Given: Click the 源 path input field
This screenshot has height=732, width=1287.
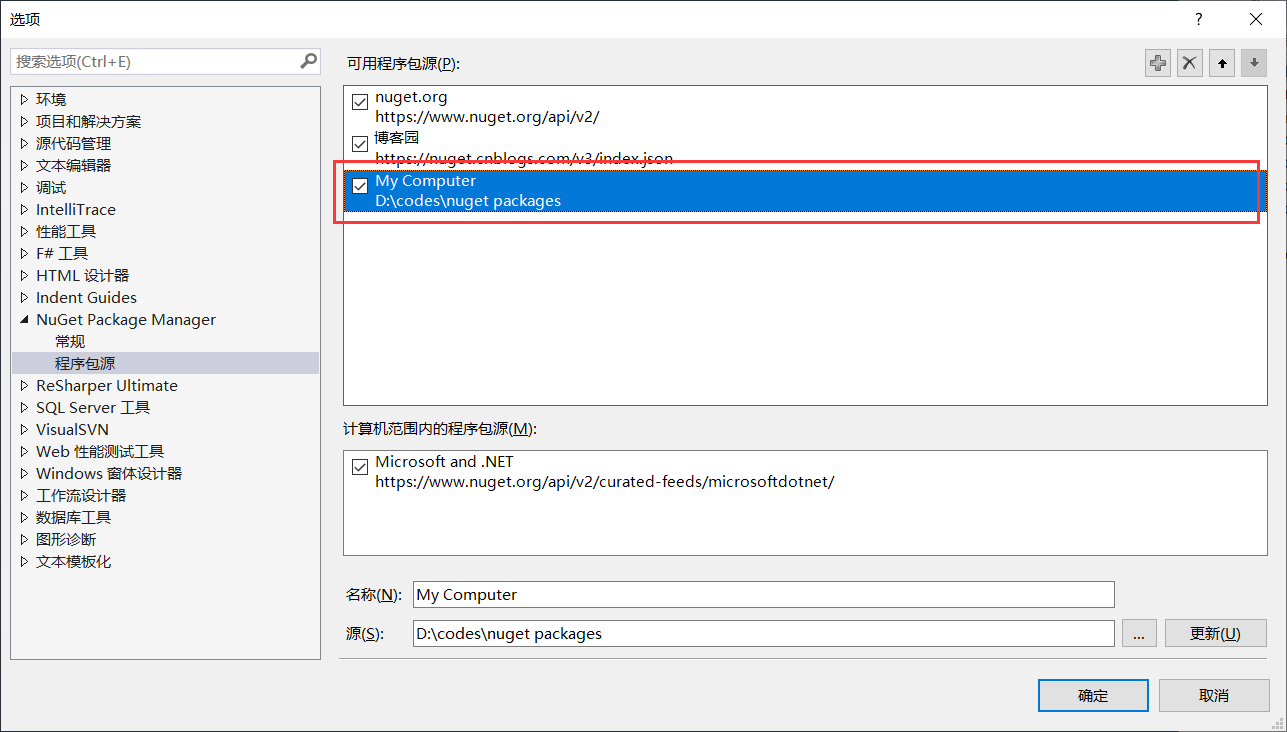Looking at the screenshot, I should tap(763, 633).
